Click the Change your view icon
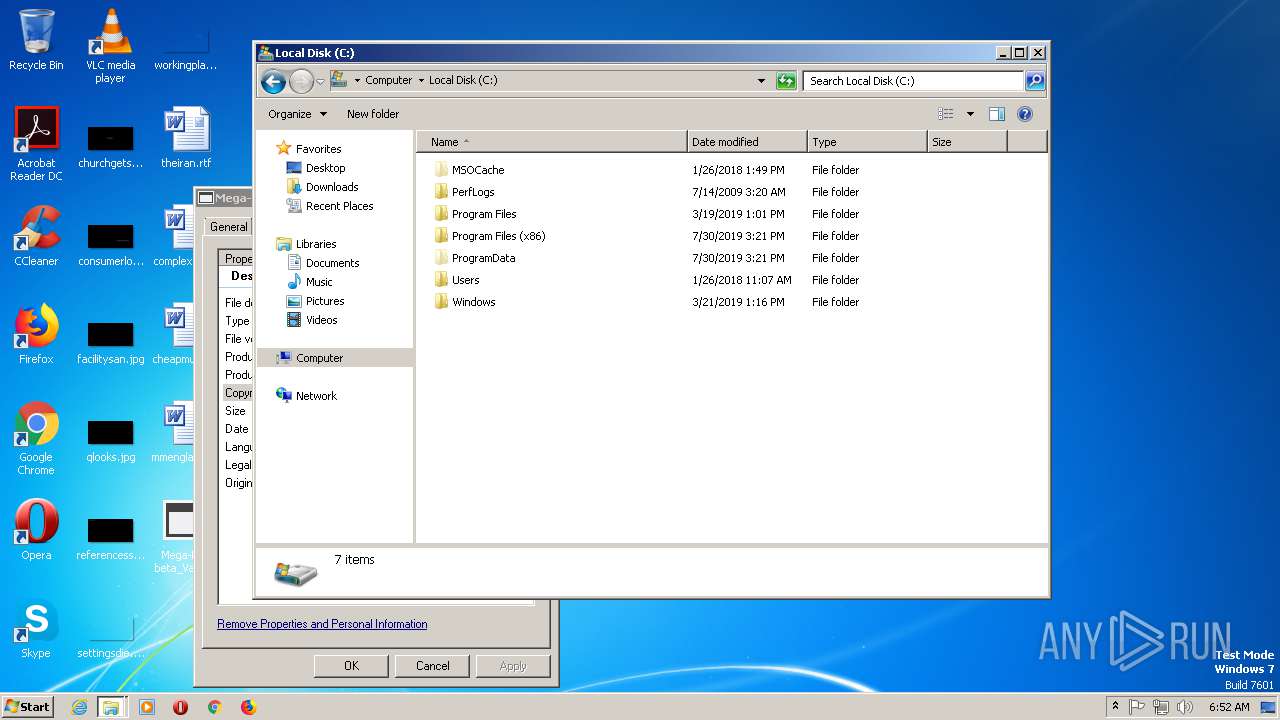This screenshot has height=720, width=1280. (945, 114)
